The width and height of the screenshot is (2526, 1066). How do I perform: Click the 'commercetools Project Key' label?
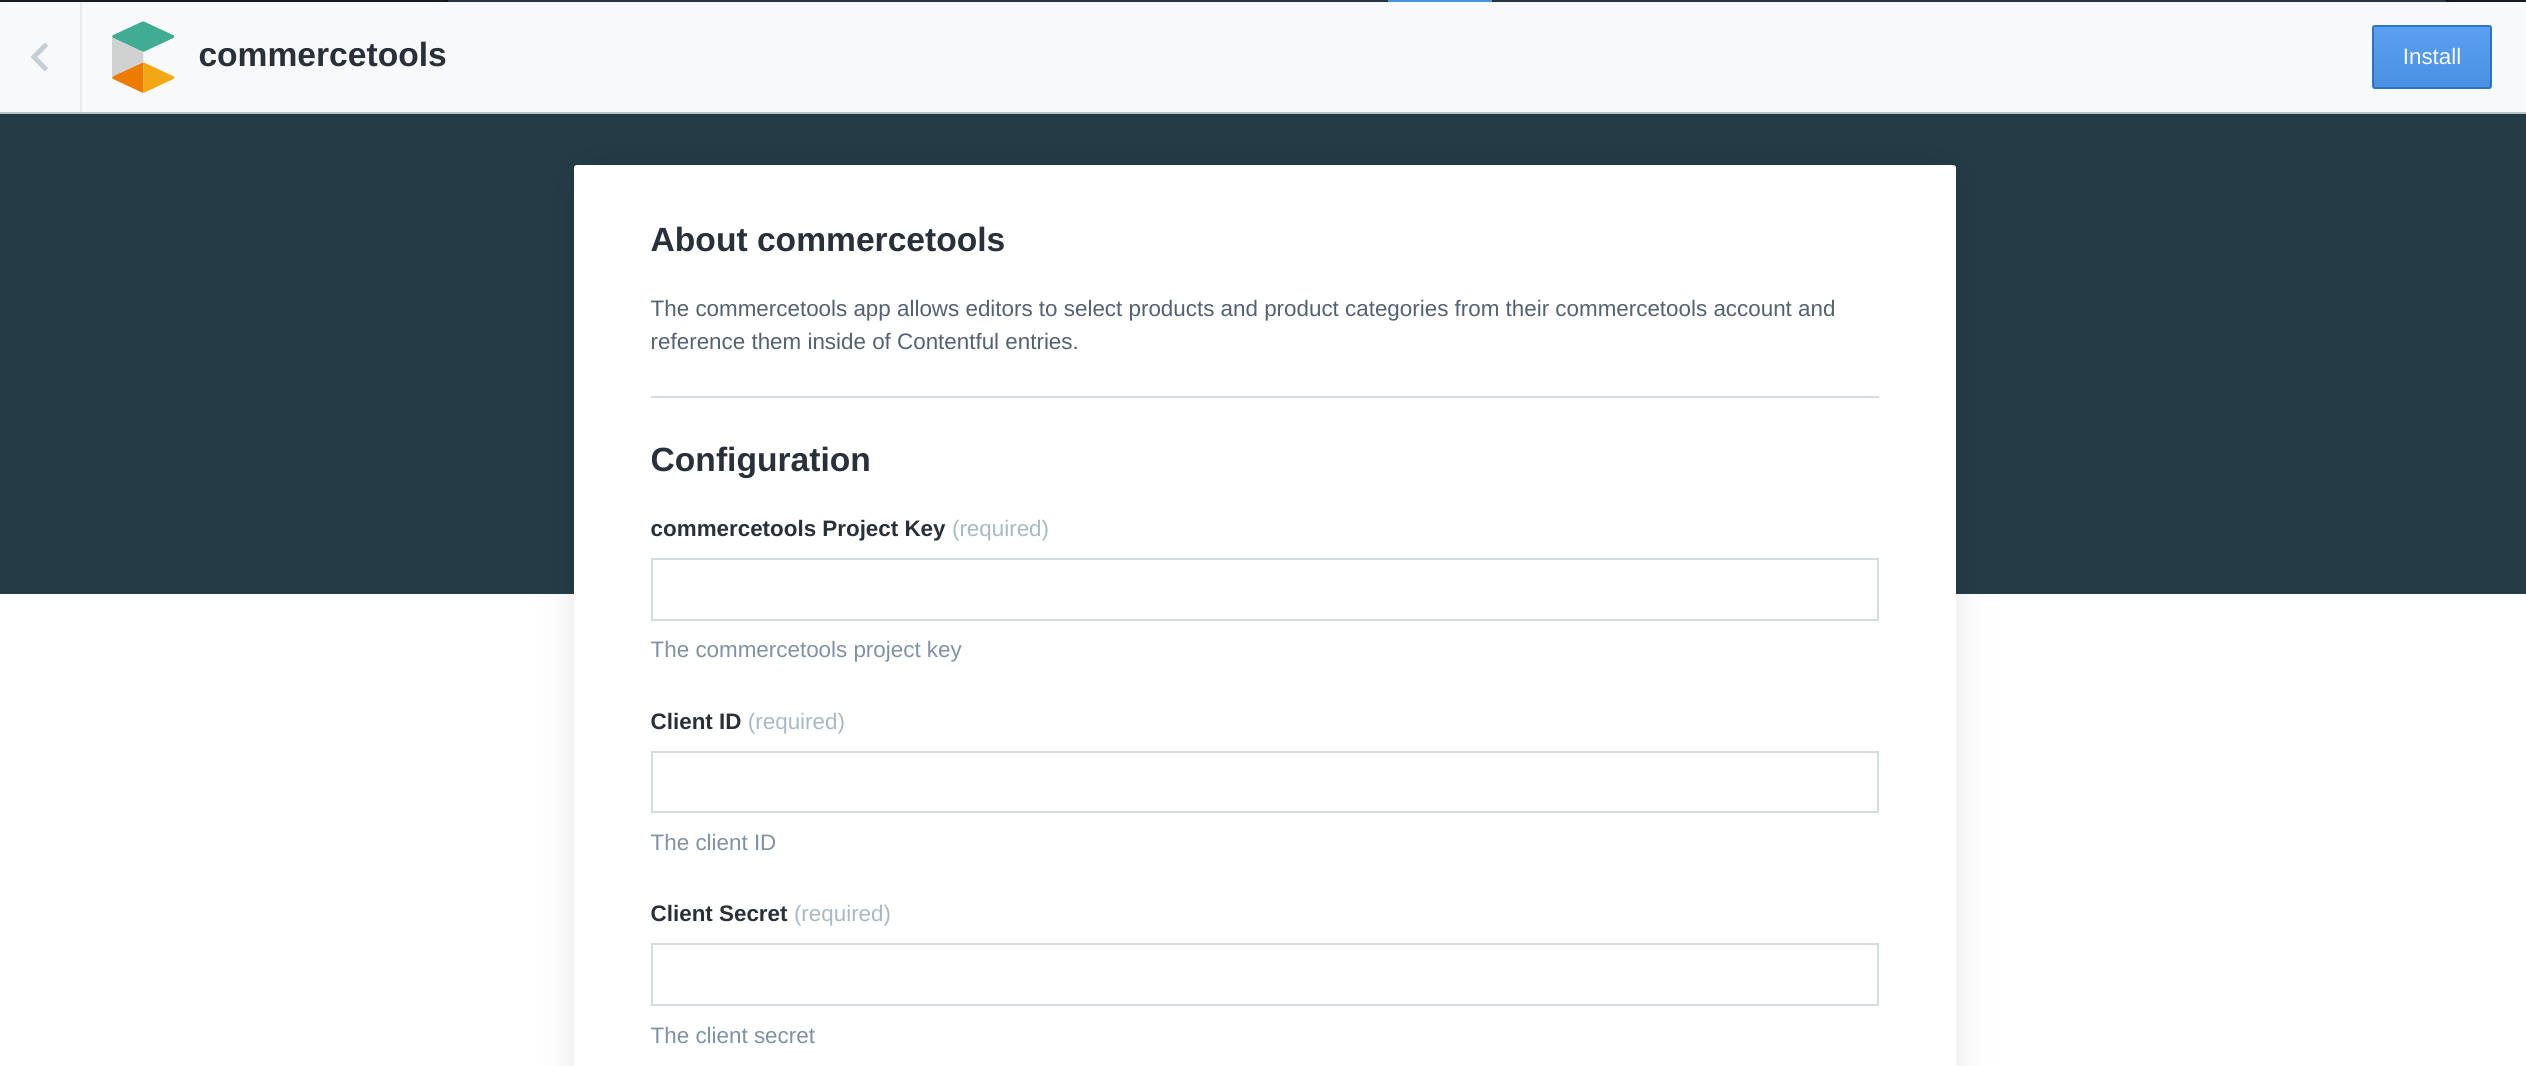(x=797, y=529)
